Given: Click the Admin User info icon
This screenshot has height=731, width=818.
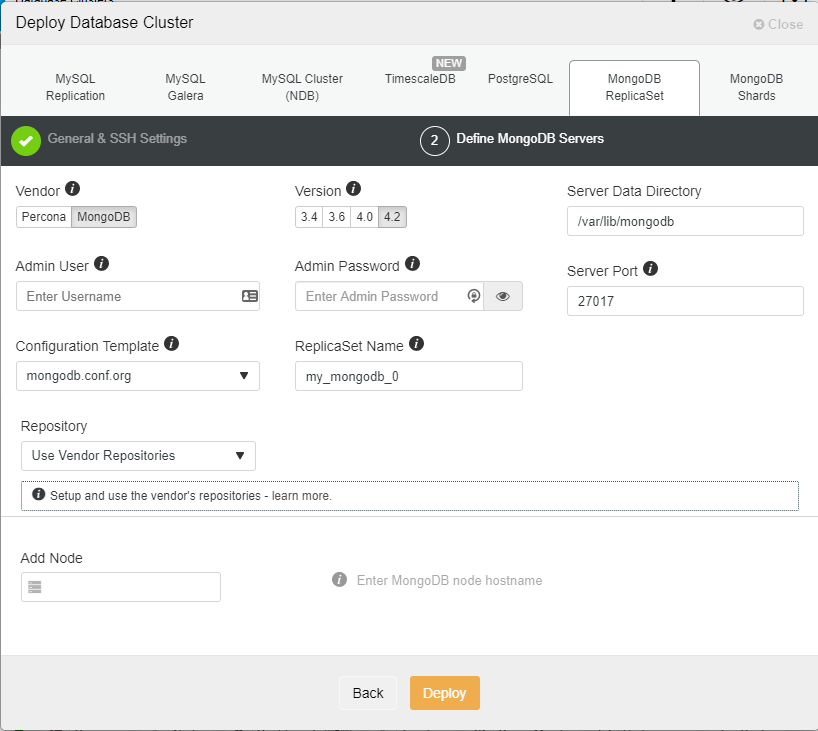Looking at the screenshot, I should (101, 264).
